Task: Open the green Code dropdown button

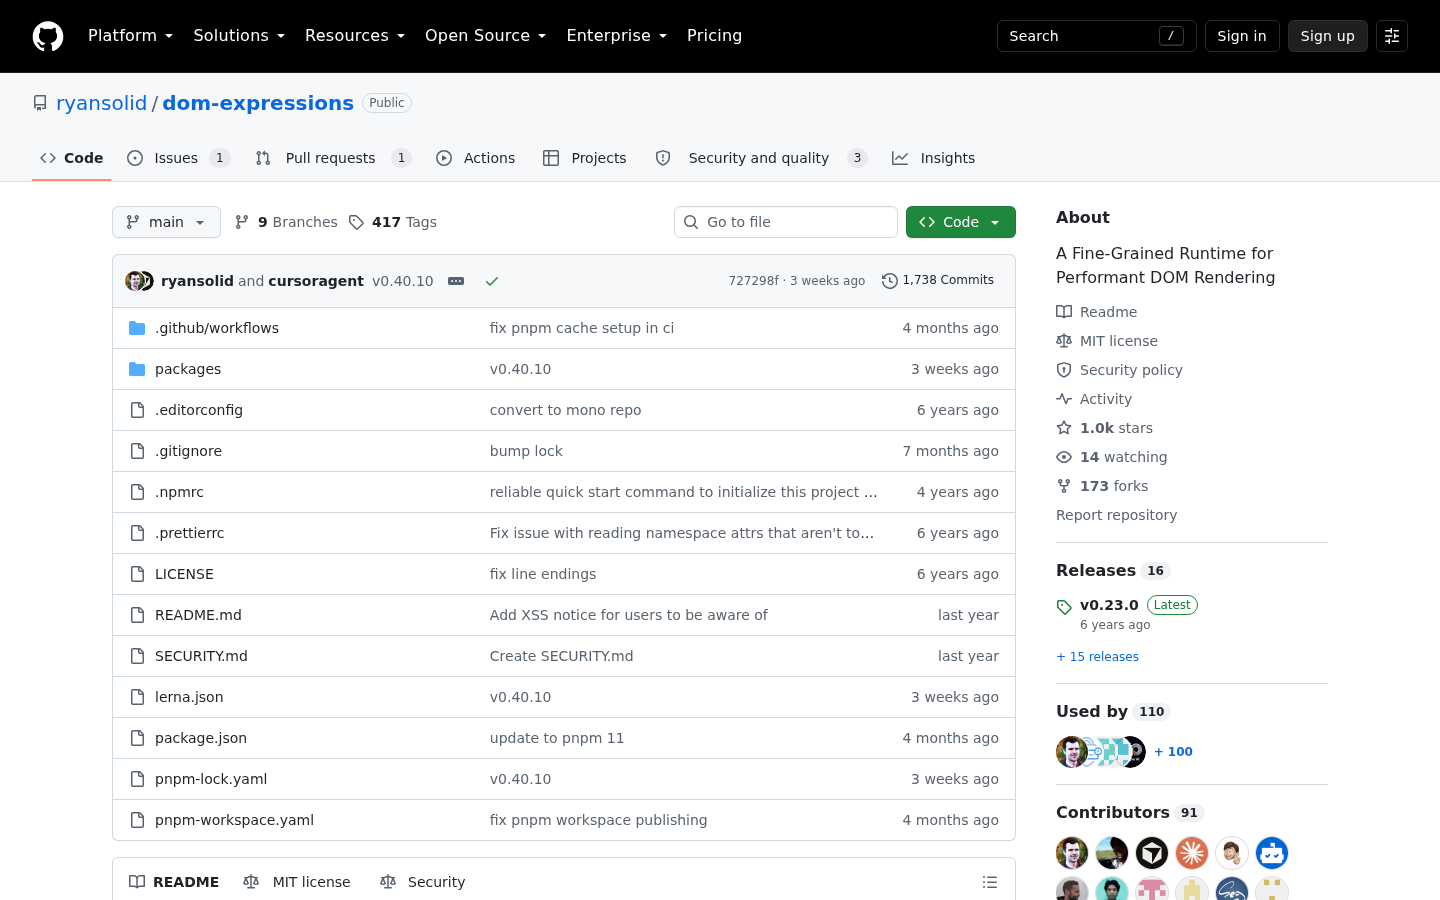Action: point(961,222)
